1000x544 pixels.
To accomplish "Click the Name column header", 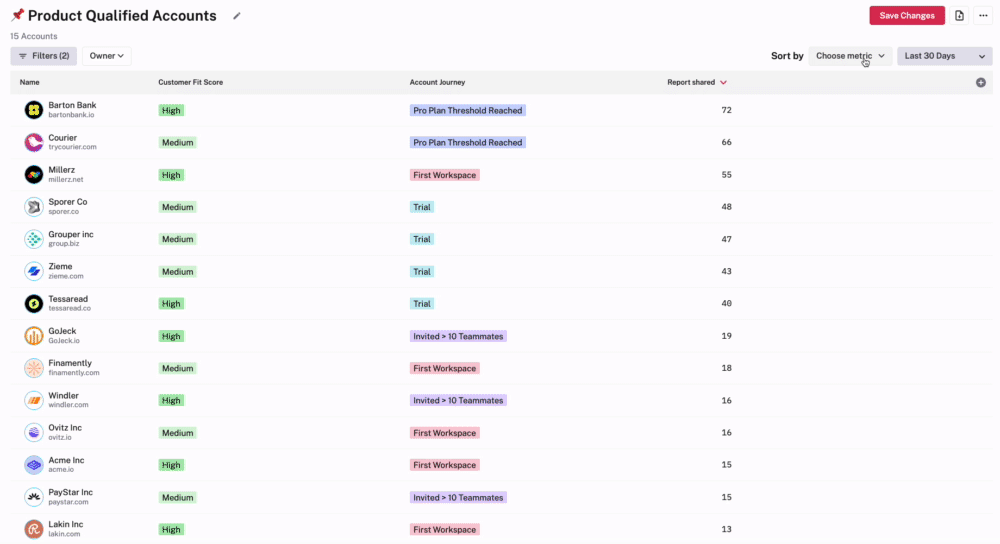I will pos(29,82).
